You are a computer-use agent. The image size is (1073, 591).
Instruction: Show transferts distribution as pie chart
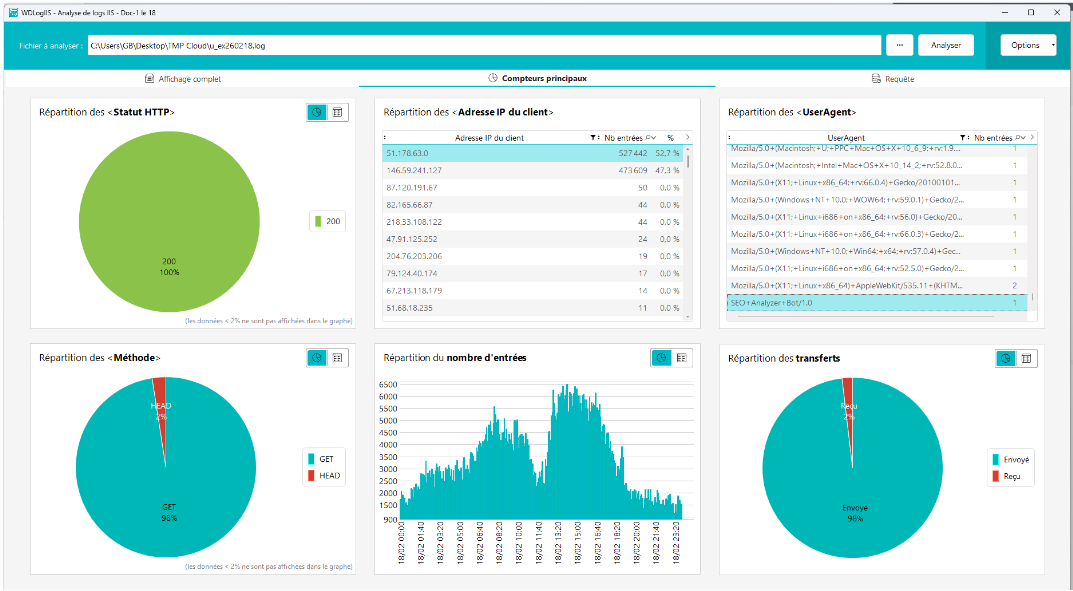click(1005, 358)
